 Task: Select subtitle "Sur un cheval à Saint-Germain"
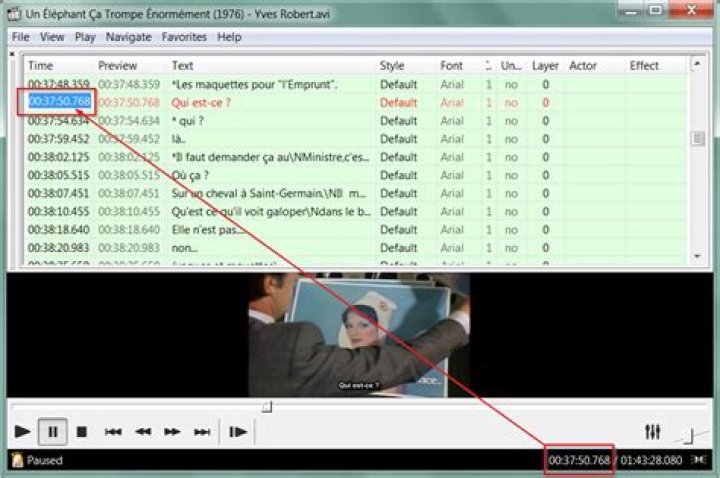(x=269, y=193)
